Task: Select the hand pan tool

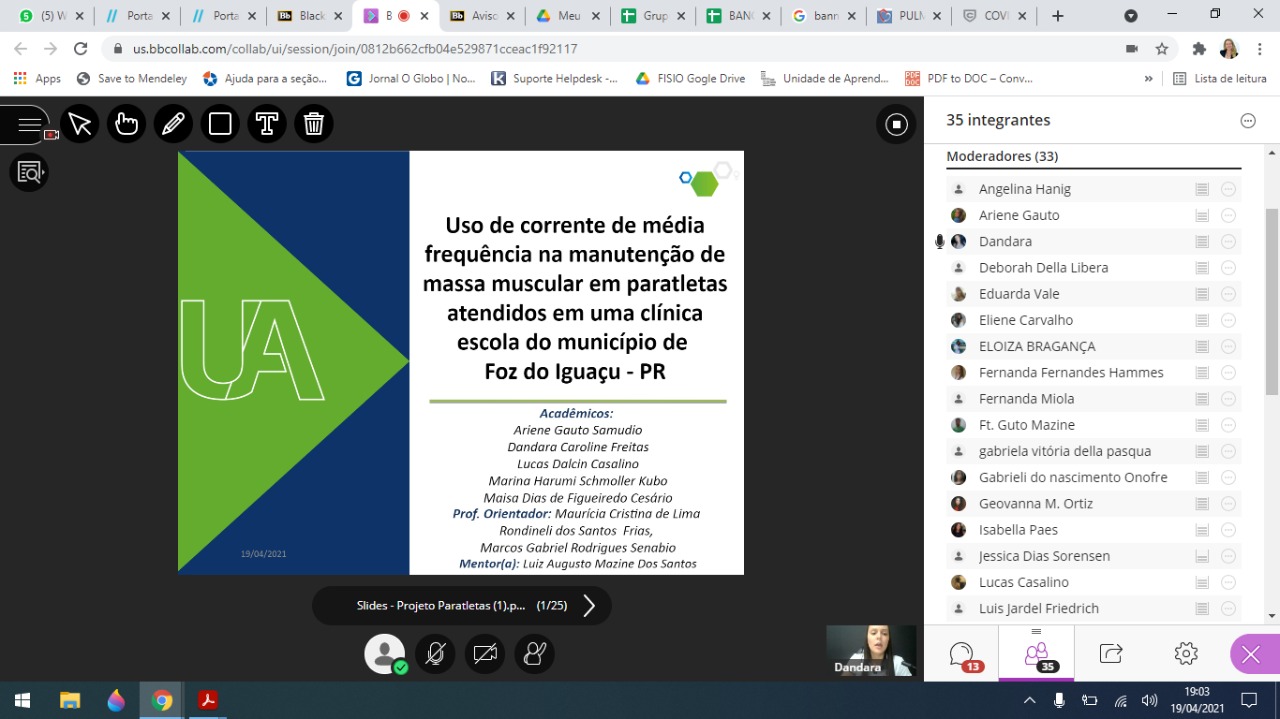Action: pyautogui.click(x=127, y=124)
